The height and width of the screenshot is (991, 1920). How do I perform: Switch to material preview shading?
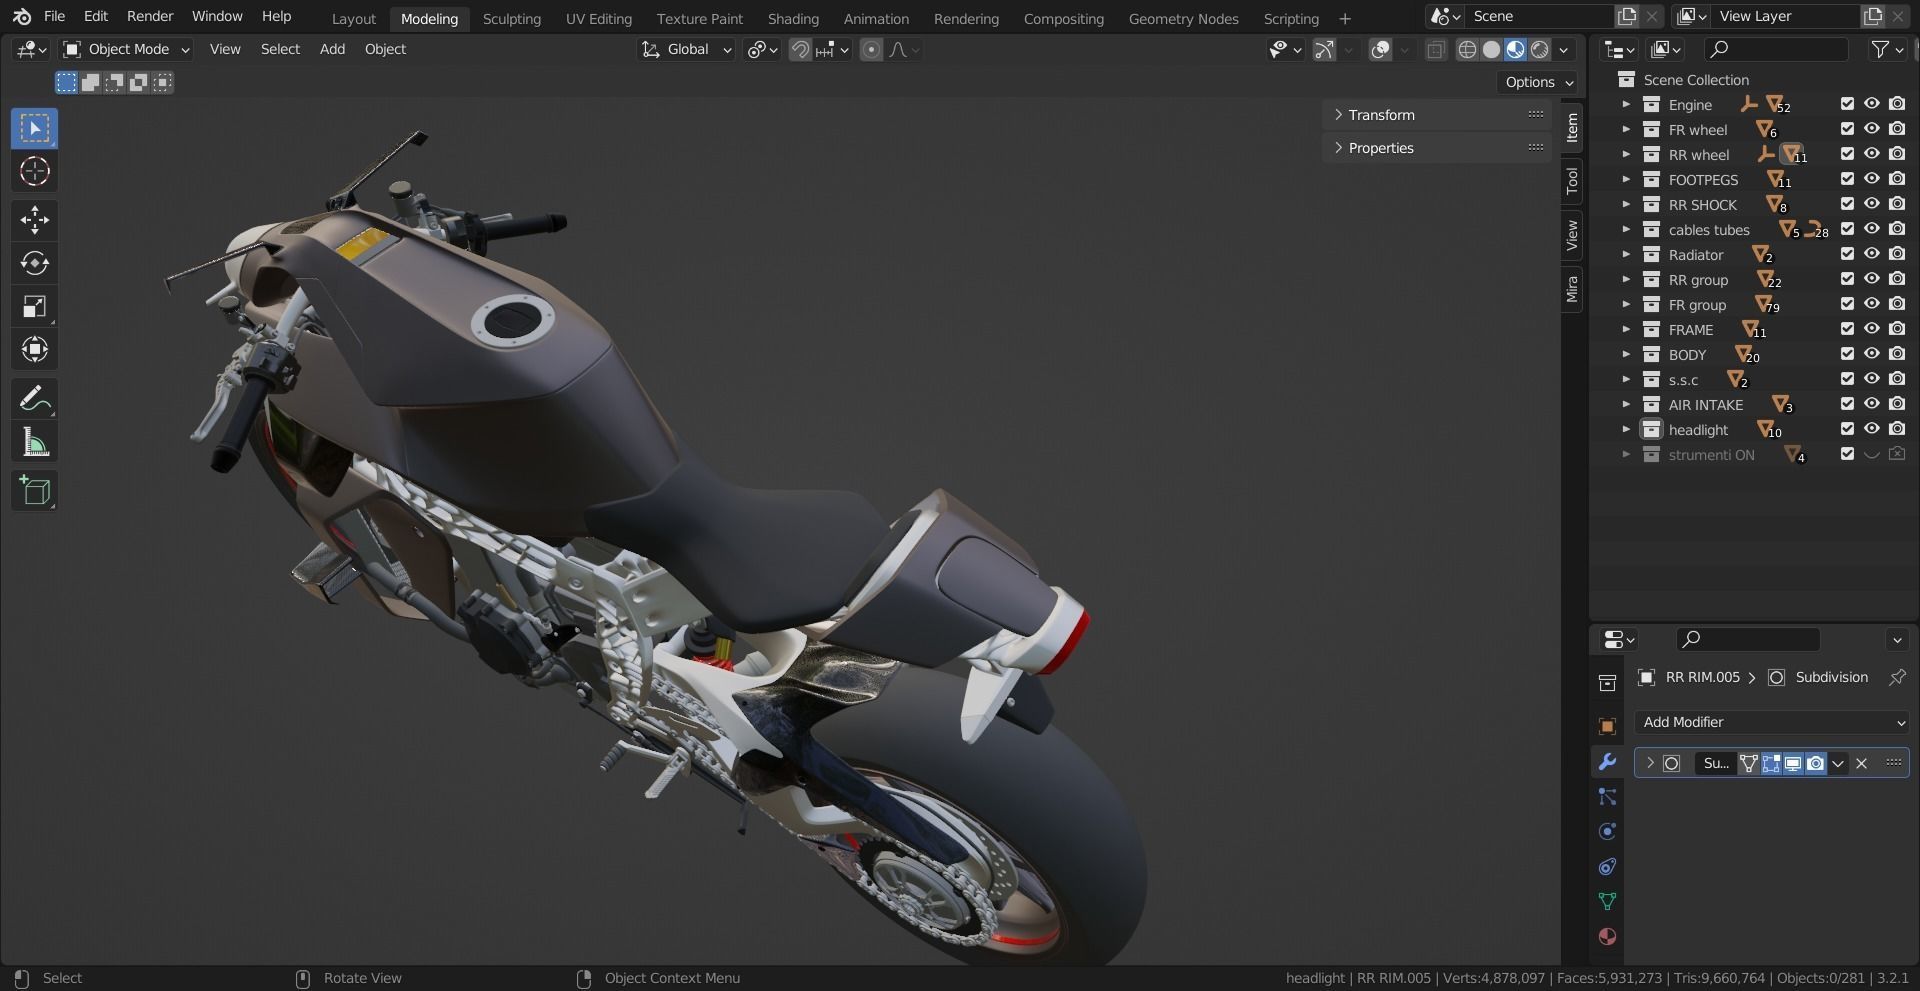(1516, 50)
